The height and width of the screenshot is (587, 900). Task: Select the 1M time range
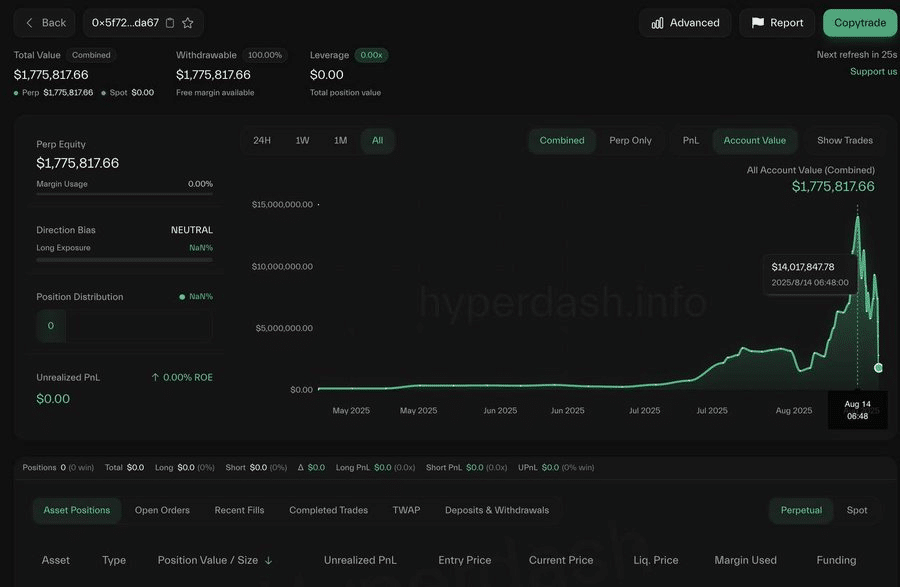tap(340, 141)
